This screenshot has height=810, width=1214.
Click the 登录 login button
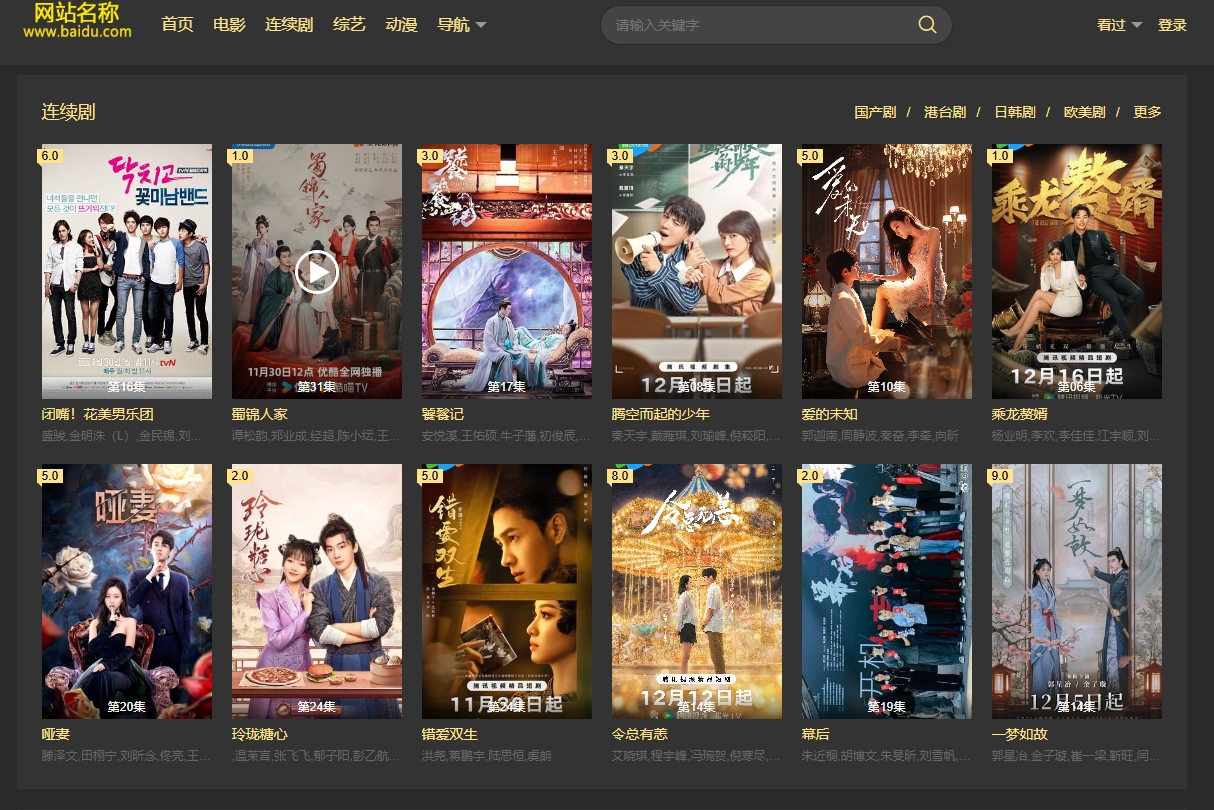coord(1172,25)
